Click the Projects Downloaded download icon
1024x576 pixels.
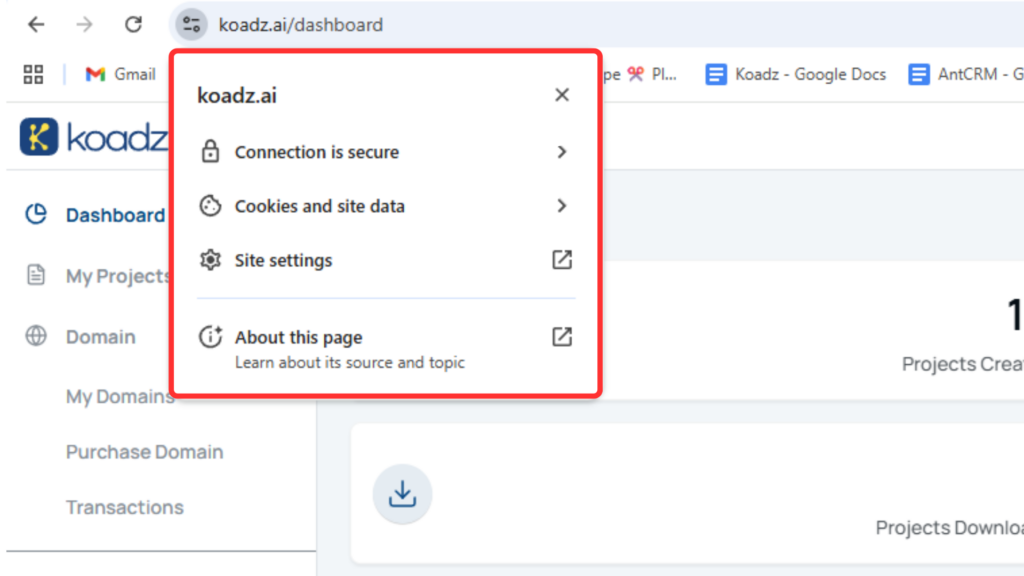click(x=402, y=494)
